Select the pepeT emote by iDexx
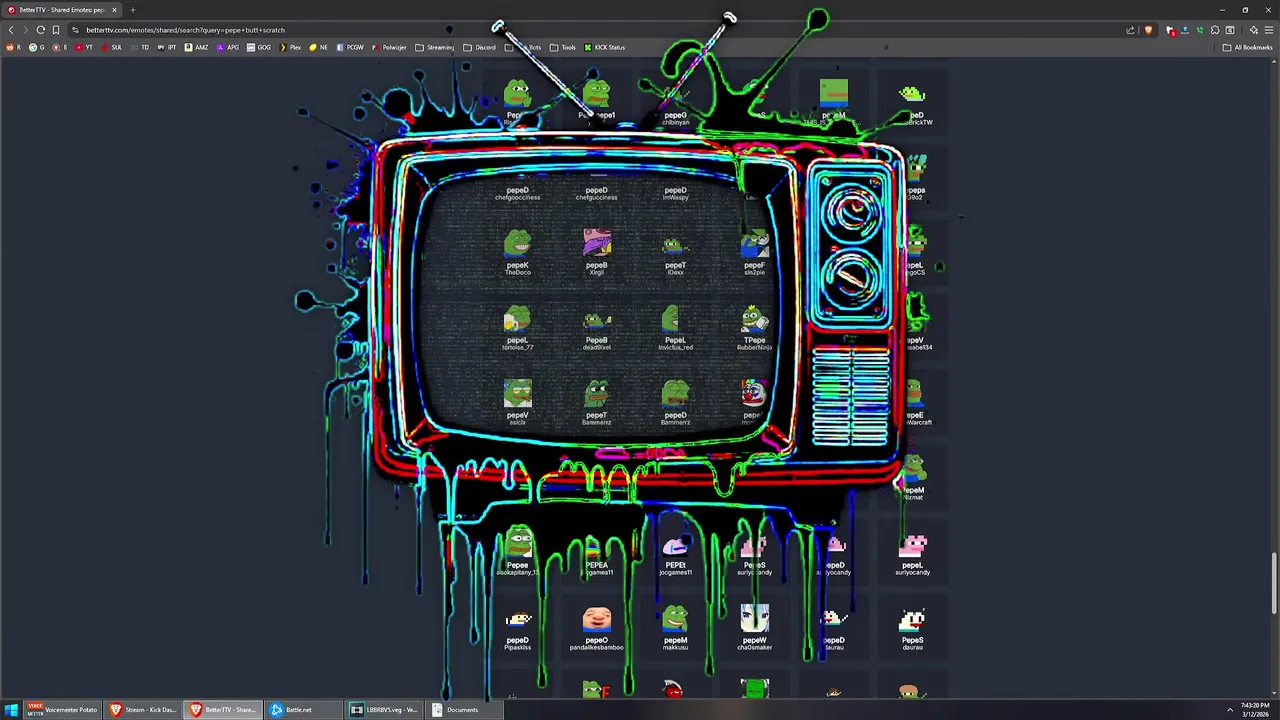The width and height of the screenshot is (1280, 720). pos(675,252)
